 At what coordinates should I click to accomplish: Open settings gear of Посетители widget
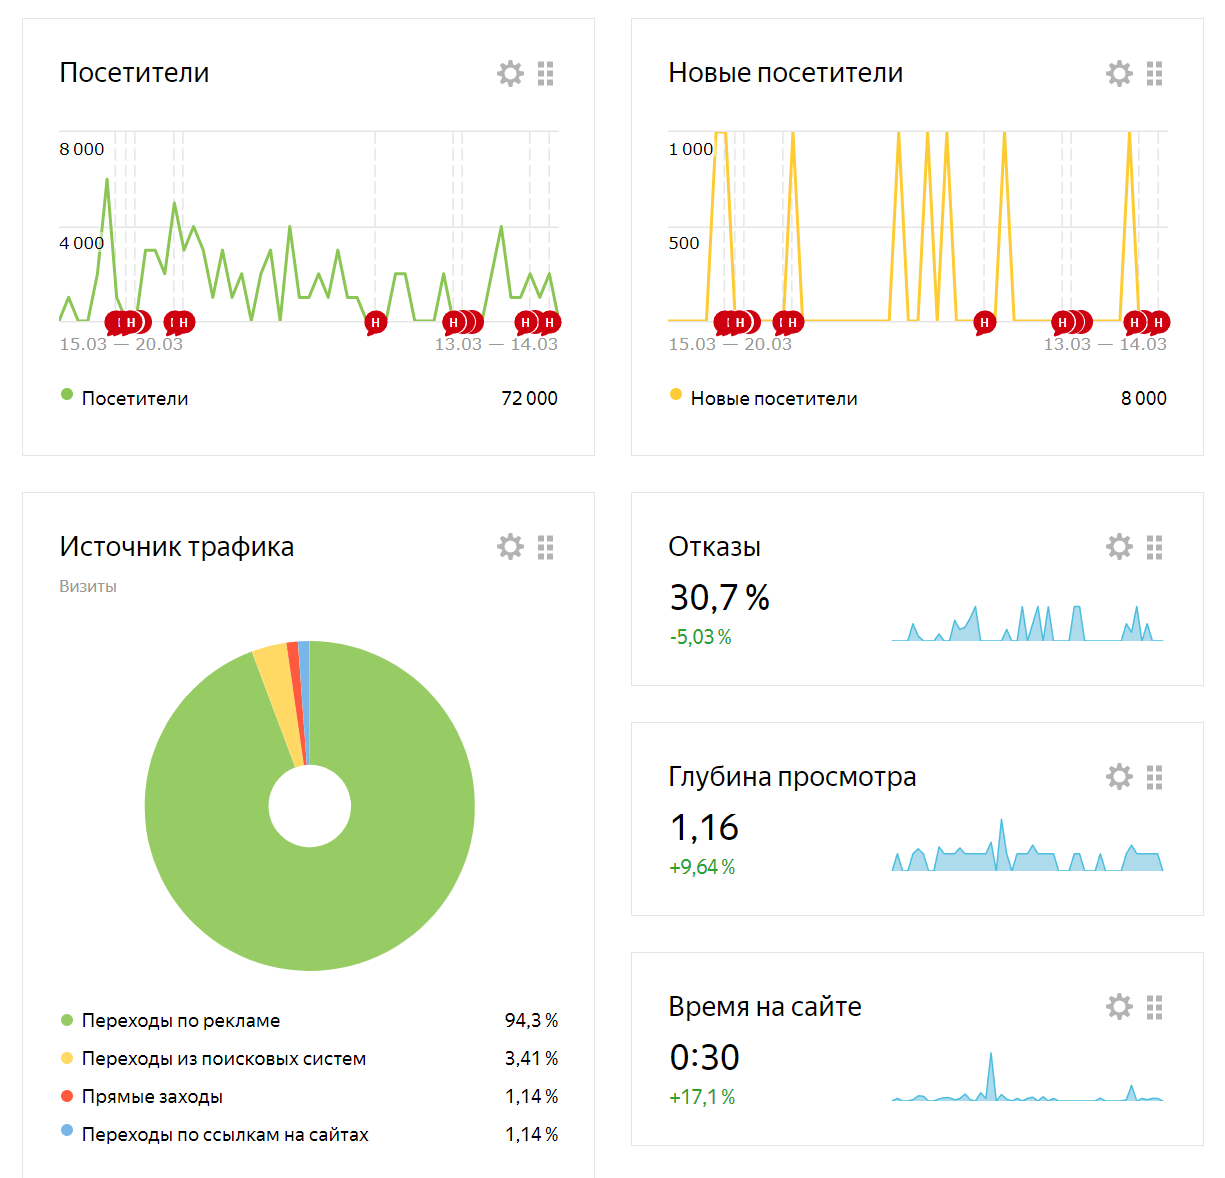510,73
